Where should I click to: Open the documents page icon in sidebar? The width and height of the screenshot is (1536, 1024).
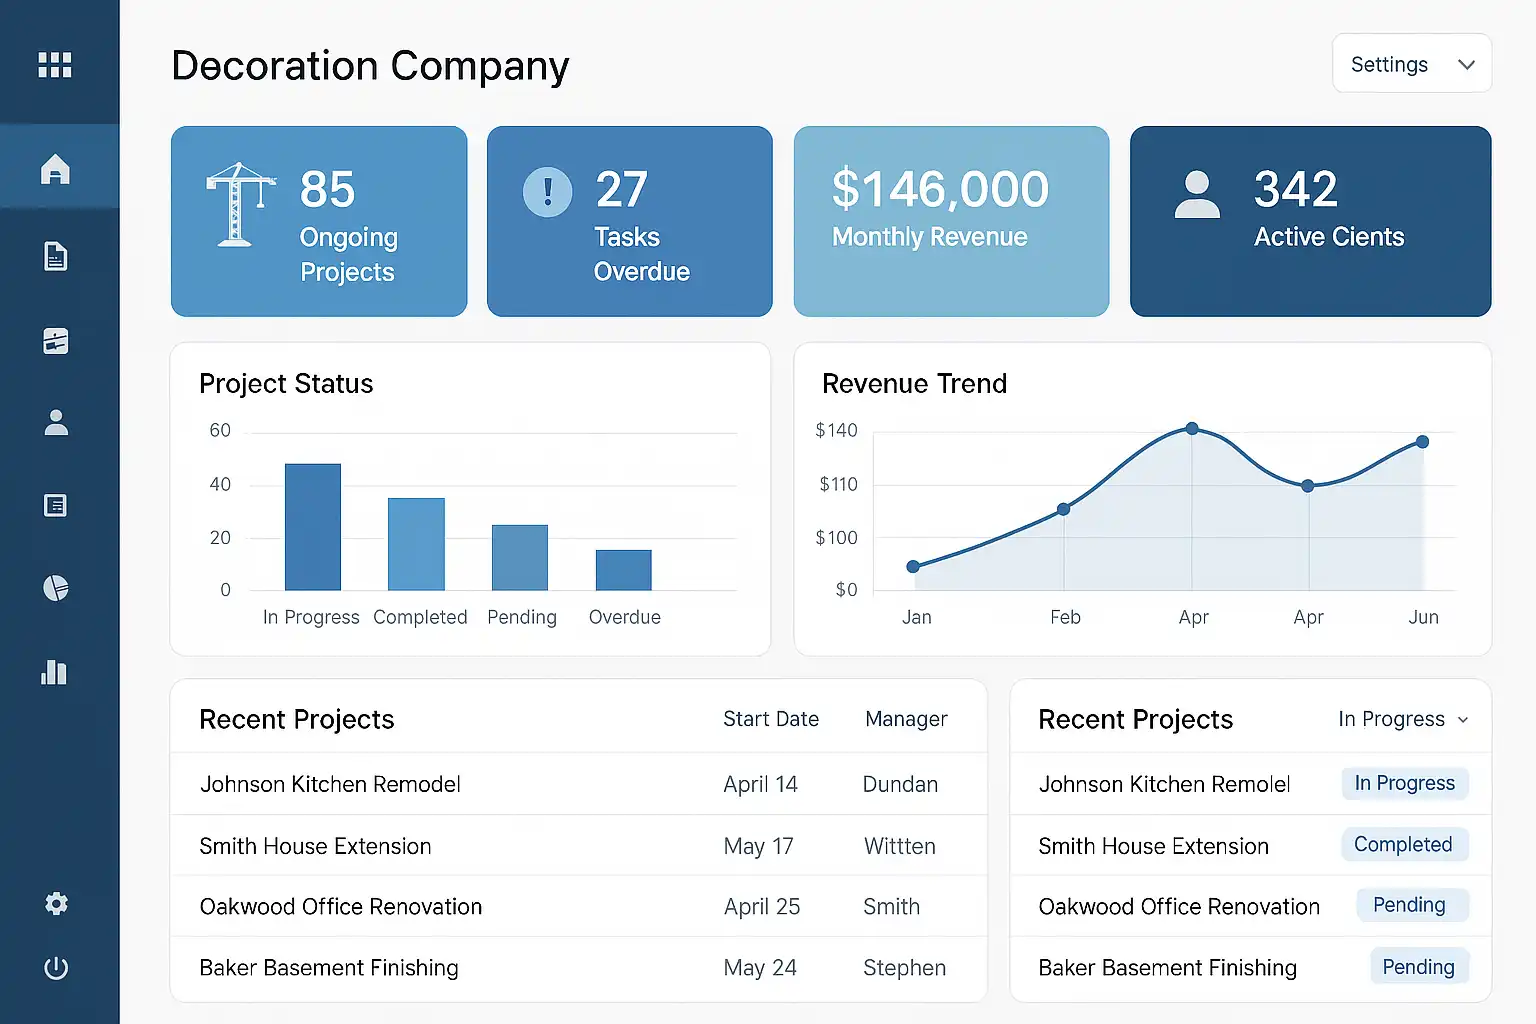56,257
